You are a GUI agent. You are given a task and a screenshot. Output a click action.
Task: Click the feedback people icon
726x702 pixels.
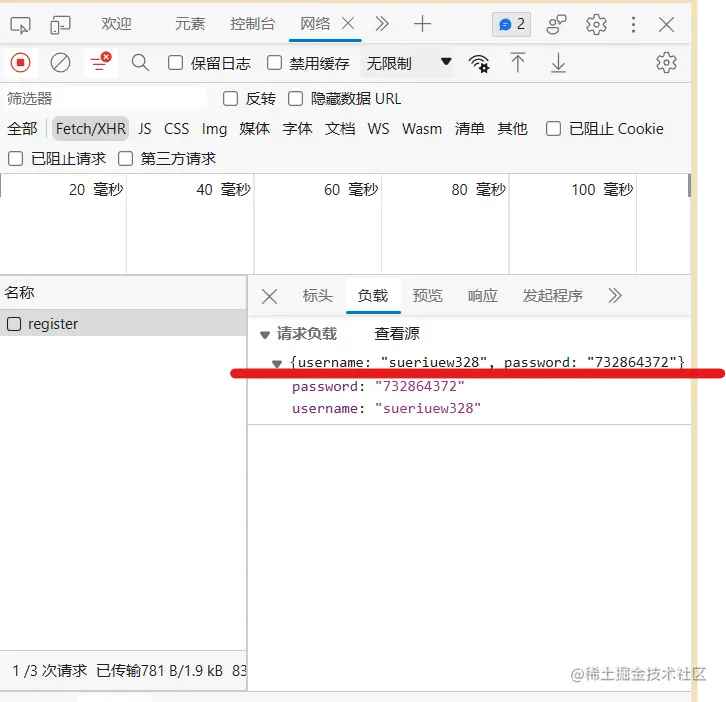pos(556,25)
